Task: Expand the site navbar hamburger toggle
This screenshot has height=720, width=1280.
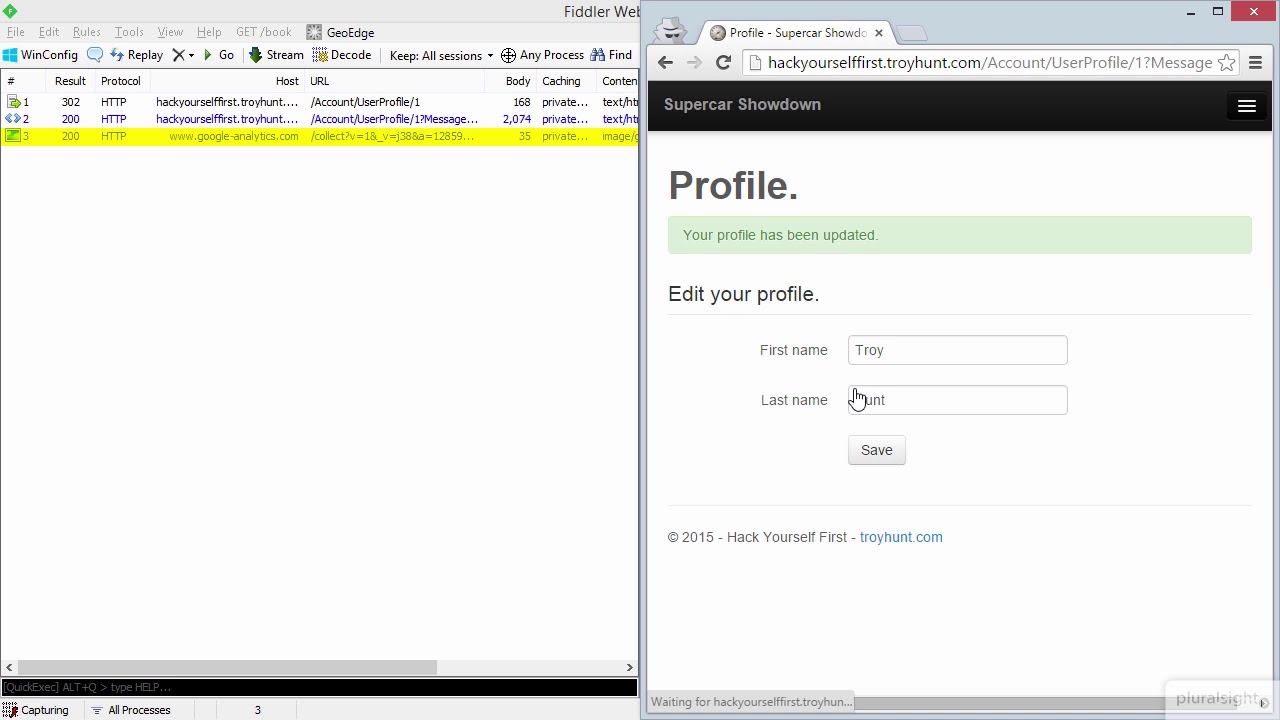Action: 1247,106
